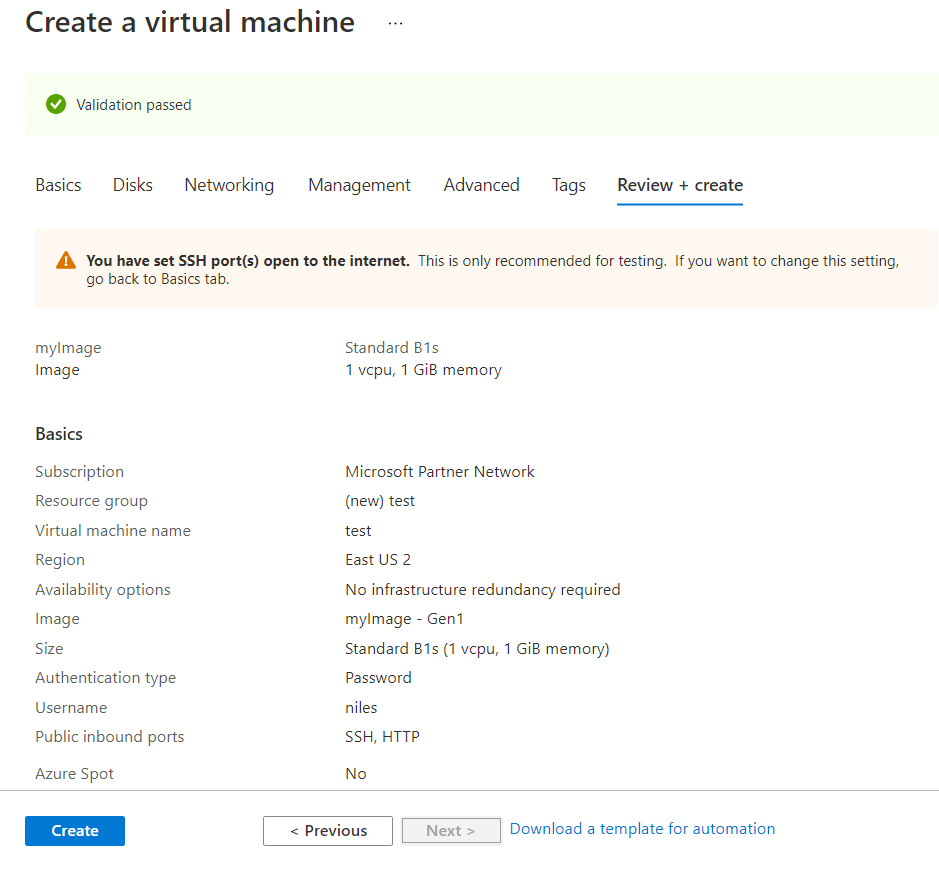The width and height of the screenshot is (939, 877).
Task: Open the Advanced tab
Action: point(481,185)
